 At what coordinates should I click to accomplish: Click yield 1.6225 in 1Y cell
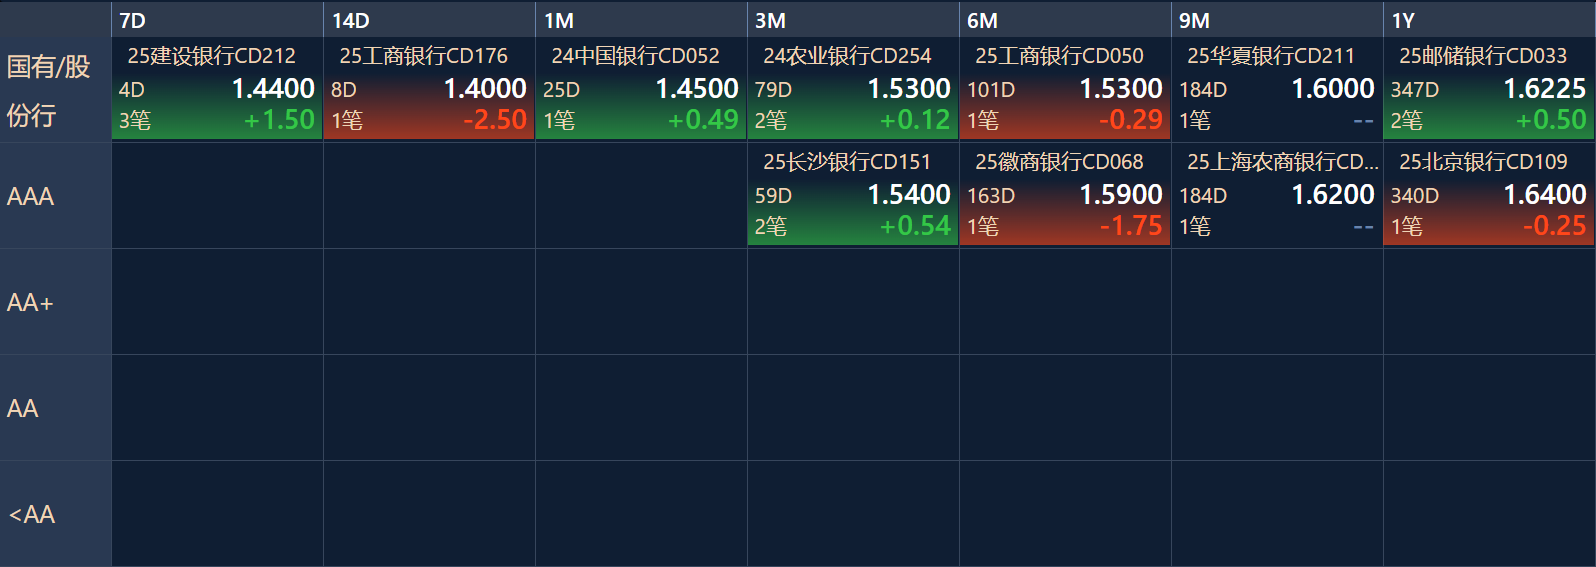[1545, 89]
